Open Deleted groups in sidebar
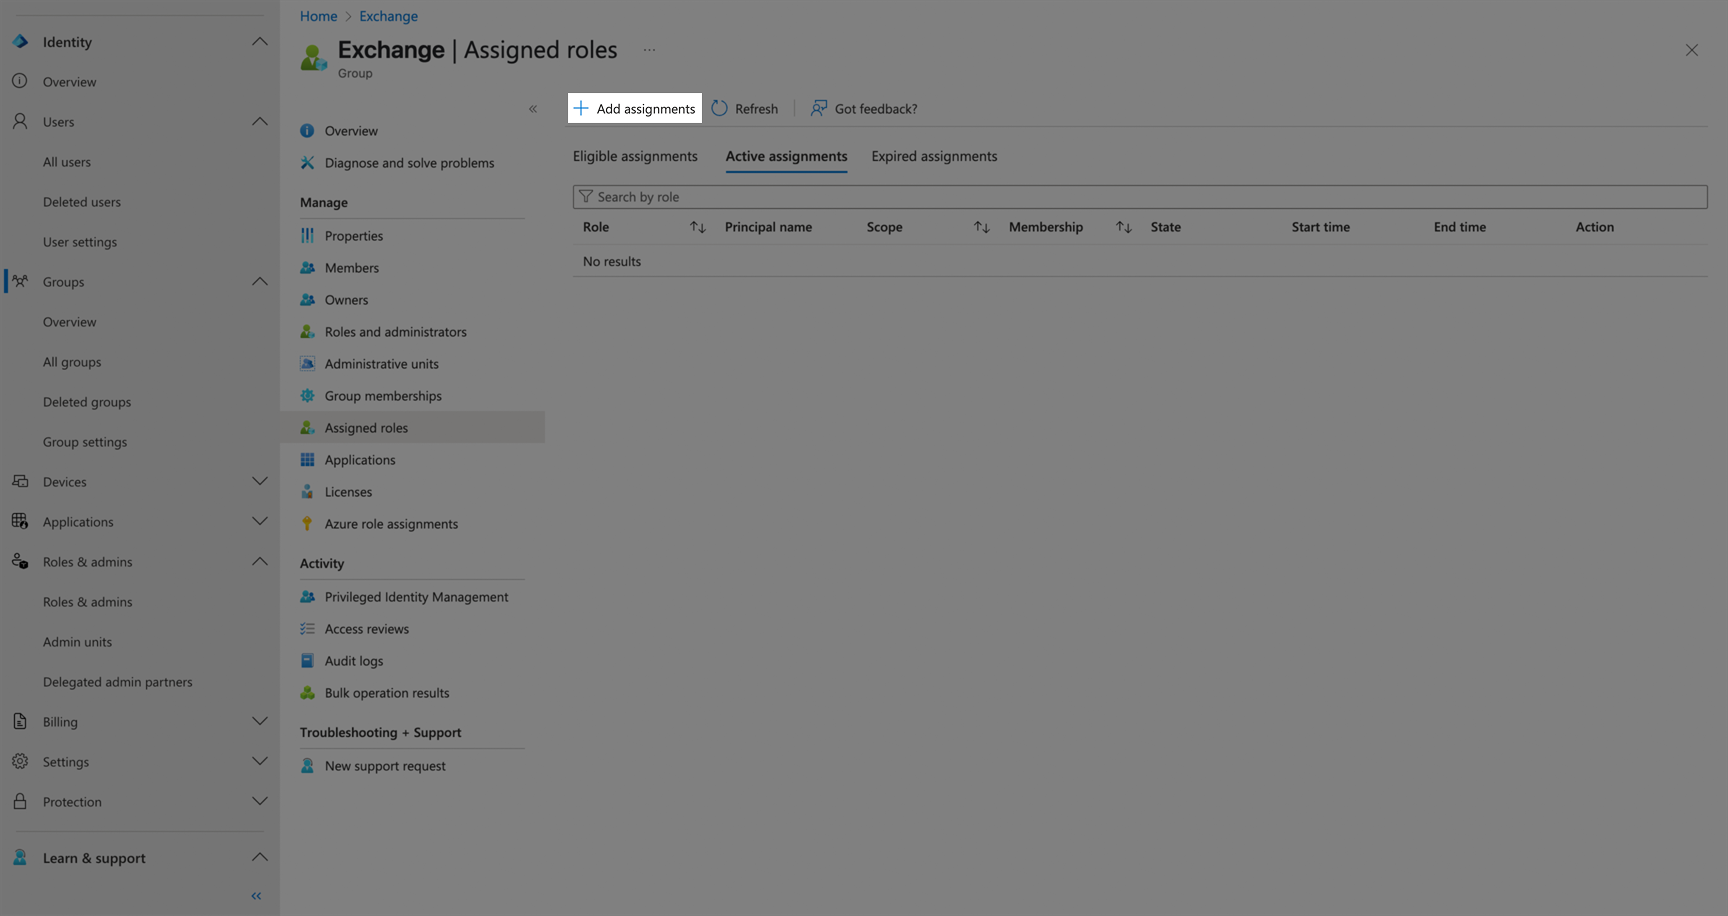This screenshot has width=1728, height=916. click(x=87, y=402)
